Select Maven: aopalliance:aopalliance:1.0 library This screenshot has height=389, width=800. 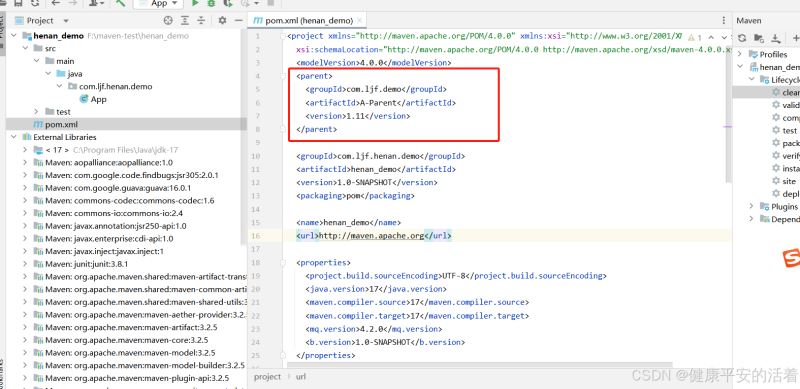point(103,162)
